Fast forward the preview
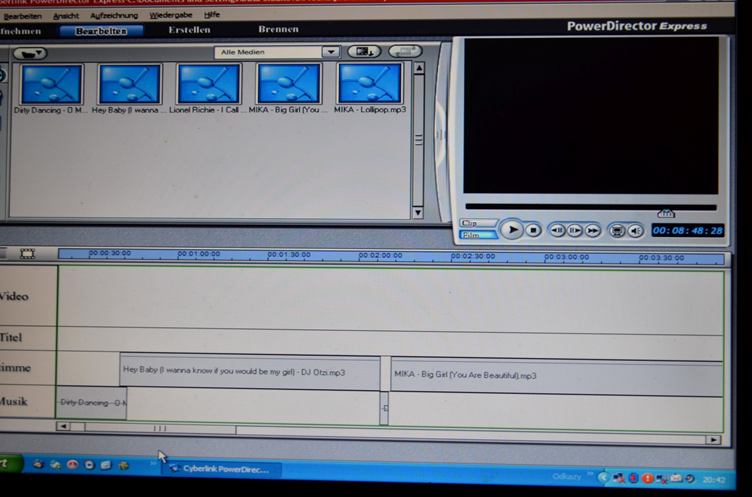Image resolution: width=752 pixels, height=497 pixels. (x=593, y=231)
